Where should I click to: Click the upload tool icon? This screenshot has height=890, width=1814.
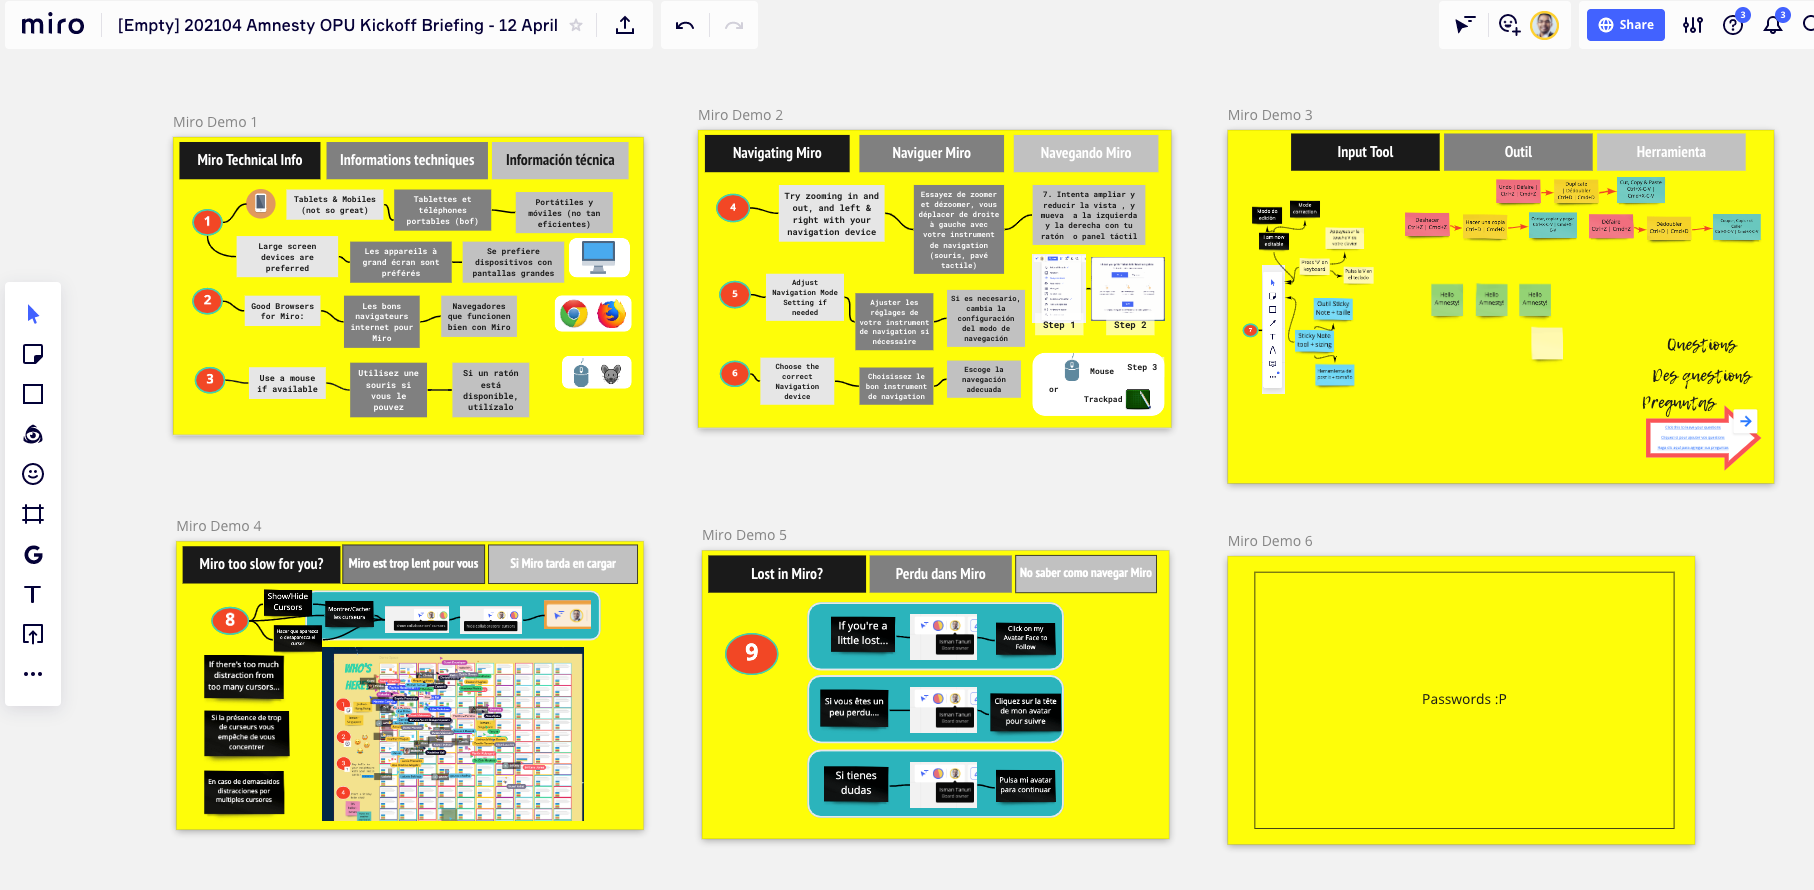33,634
